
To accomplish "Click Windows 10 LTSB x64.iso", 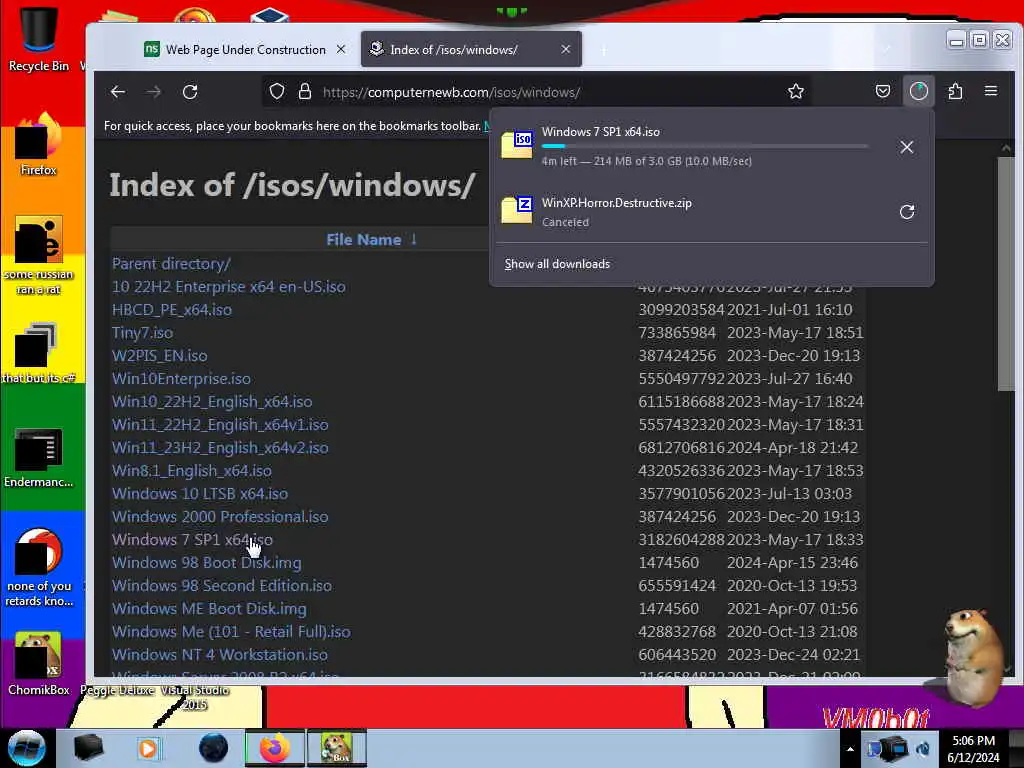I will [x=200, y=493].
